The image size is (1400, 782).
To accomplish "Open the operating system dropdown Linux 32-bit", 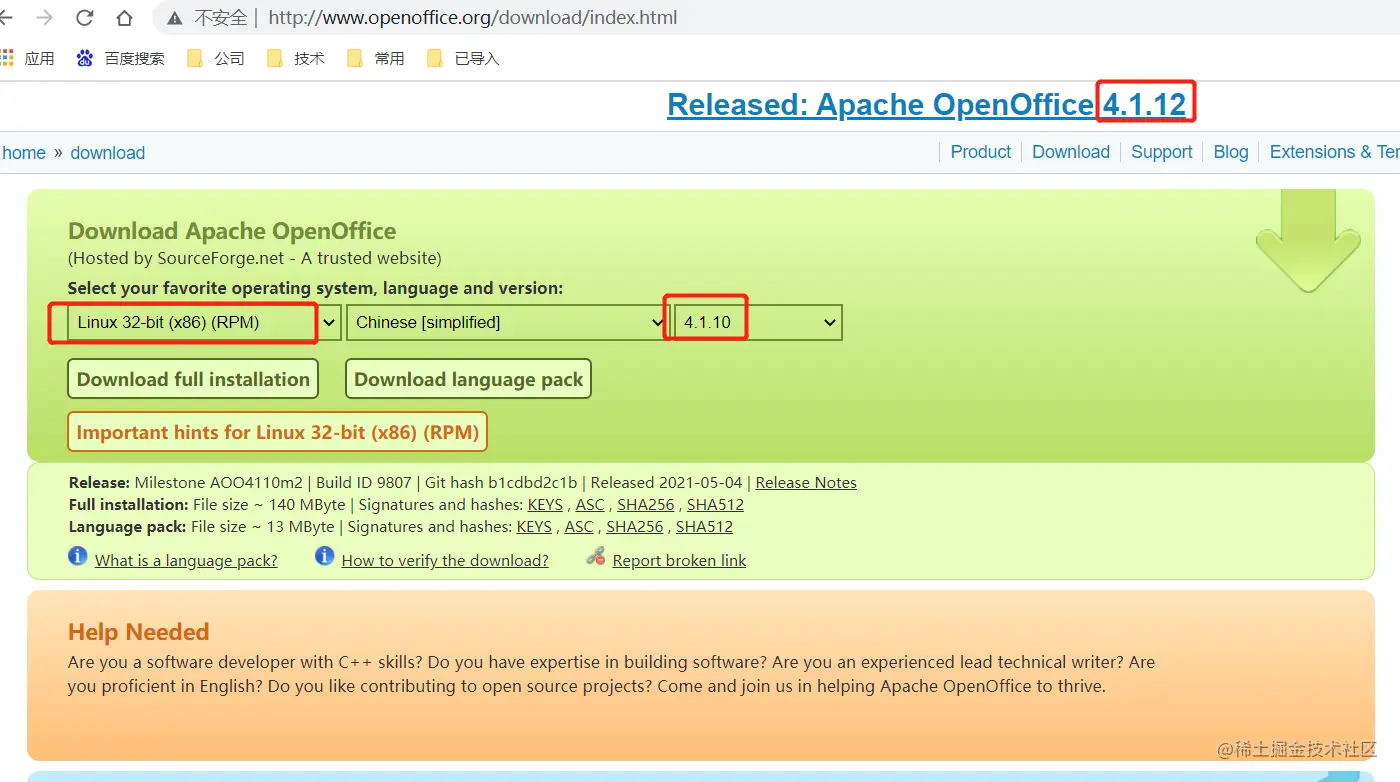I will [204, 322].
